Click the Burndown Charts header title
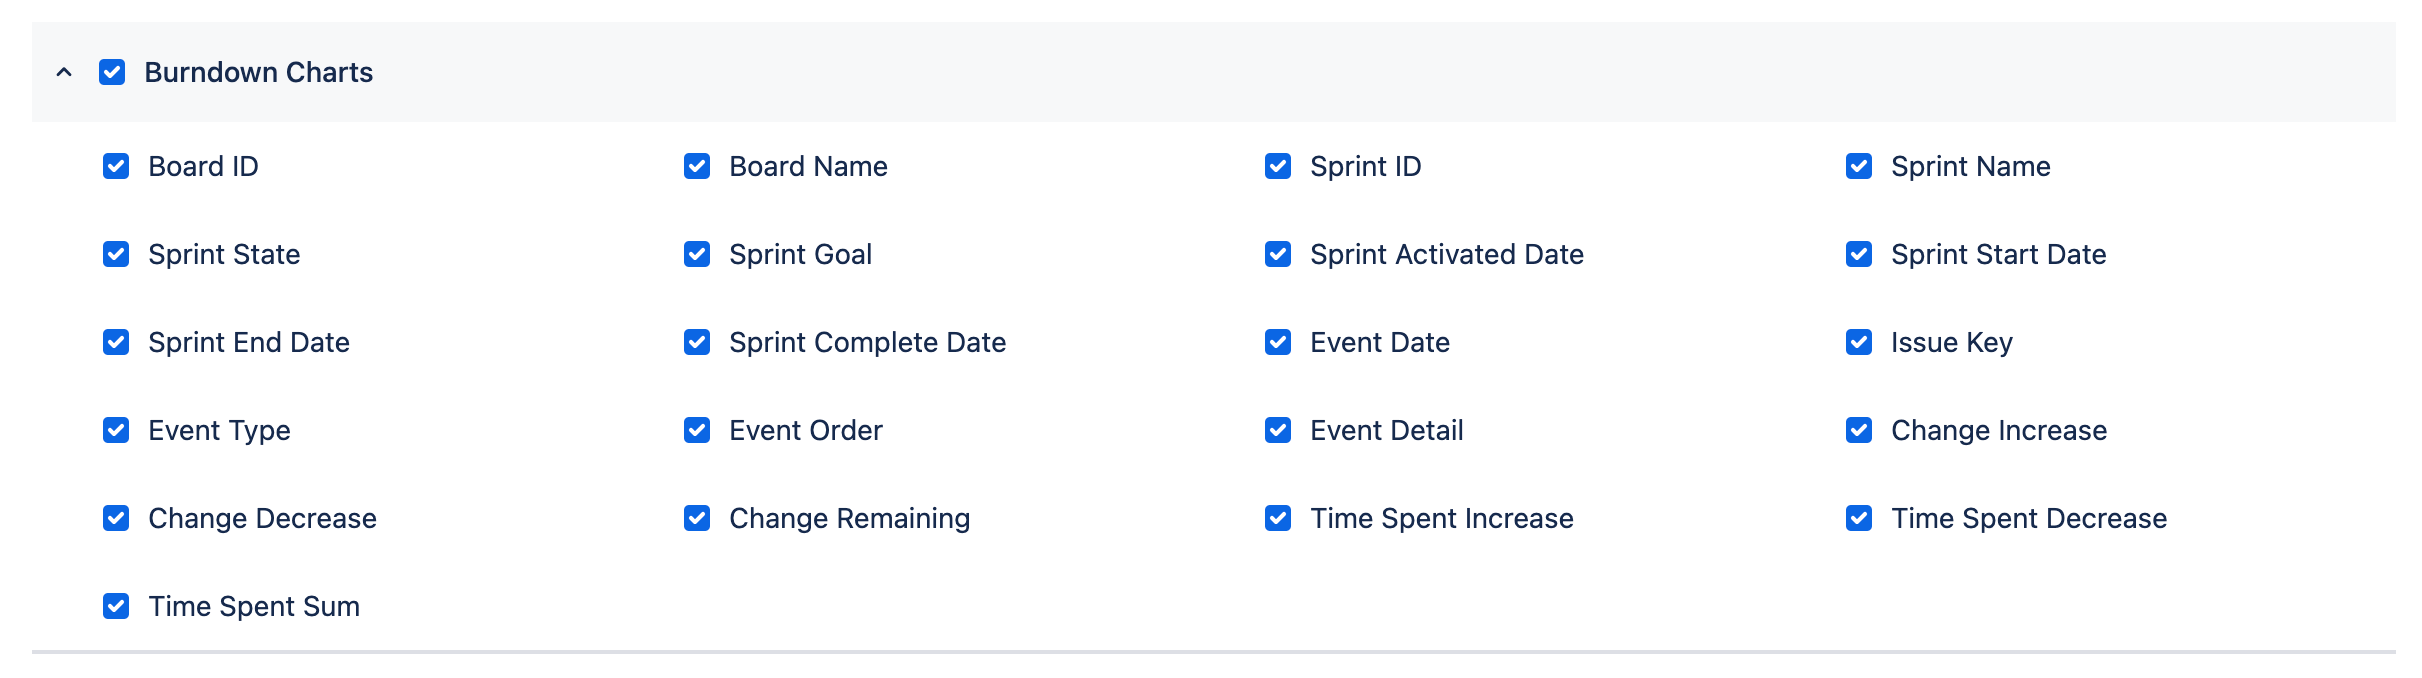 pyautogui.click(x=258, y=72)
